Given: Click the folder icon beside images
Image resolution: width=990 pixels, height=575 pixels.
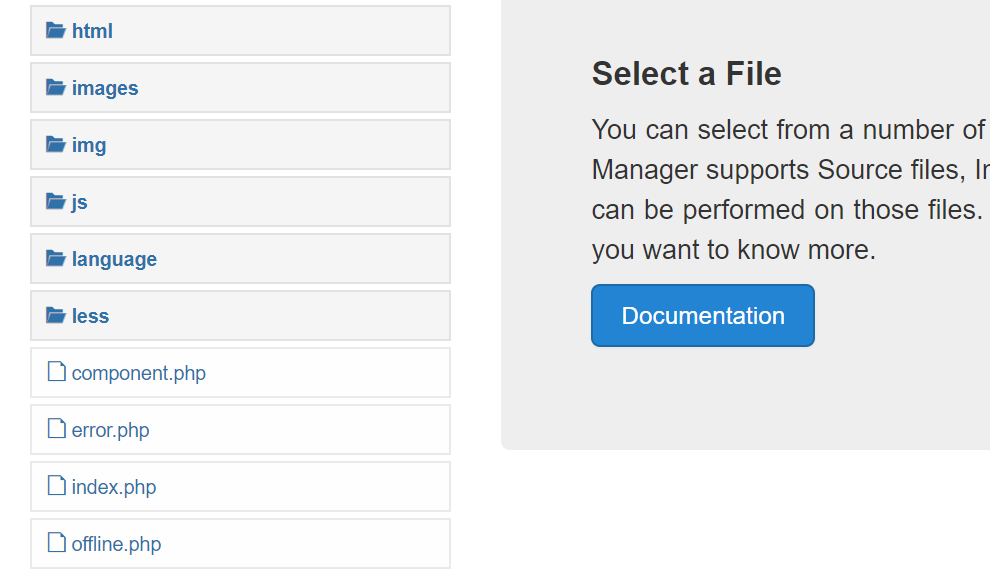Looking at the screenshot, I should (56, 88).
